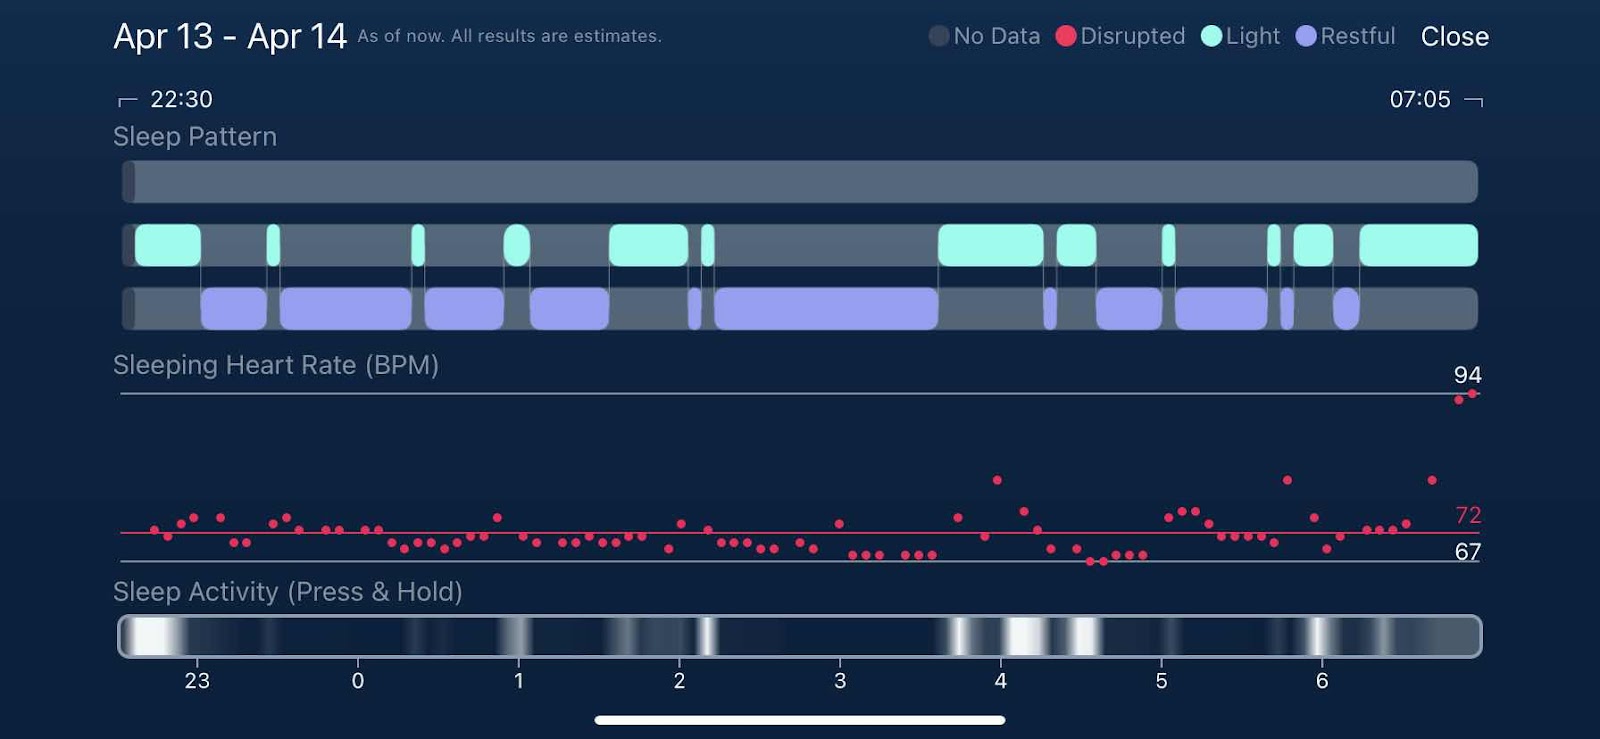Select the Light block between 1 and 2
The height and width of the screenshot is (739, 1600).
tap(648, 245)
